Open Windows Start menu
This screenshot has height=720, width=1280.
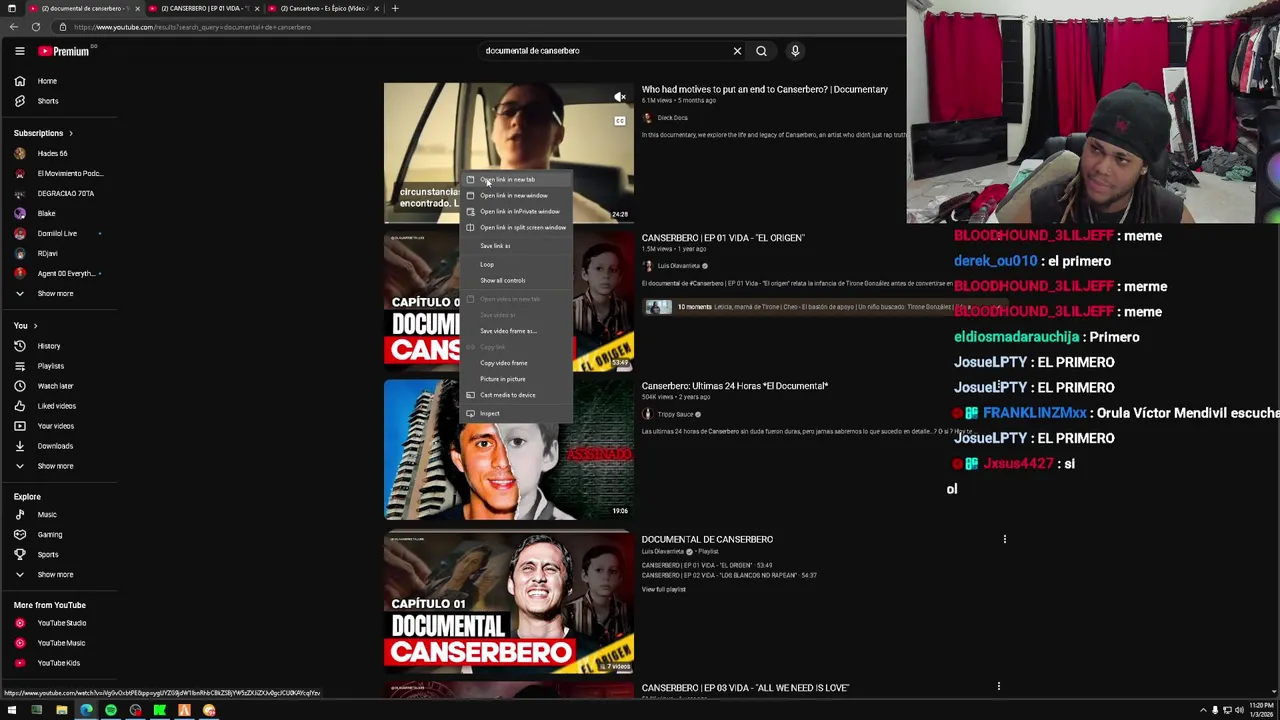[x=12, y=710]
